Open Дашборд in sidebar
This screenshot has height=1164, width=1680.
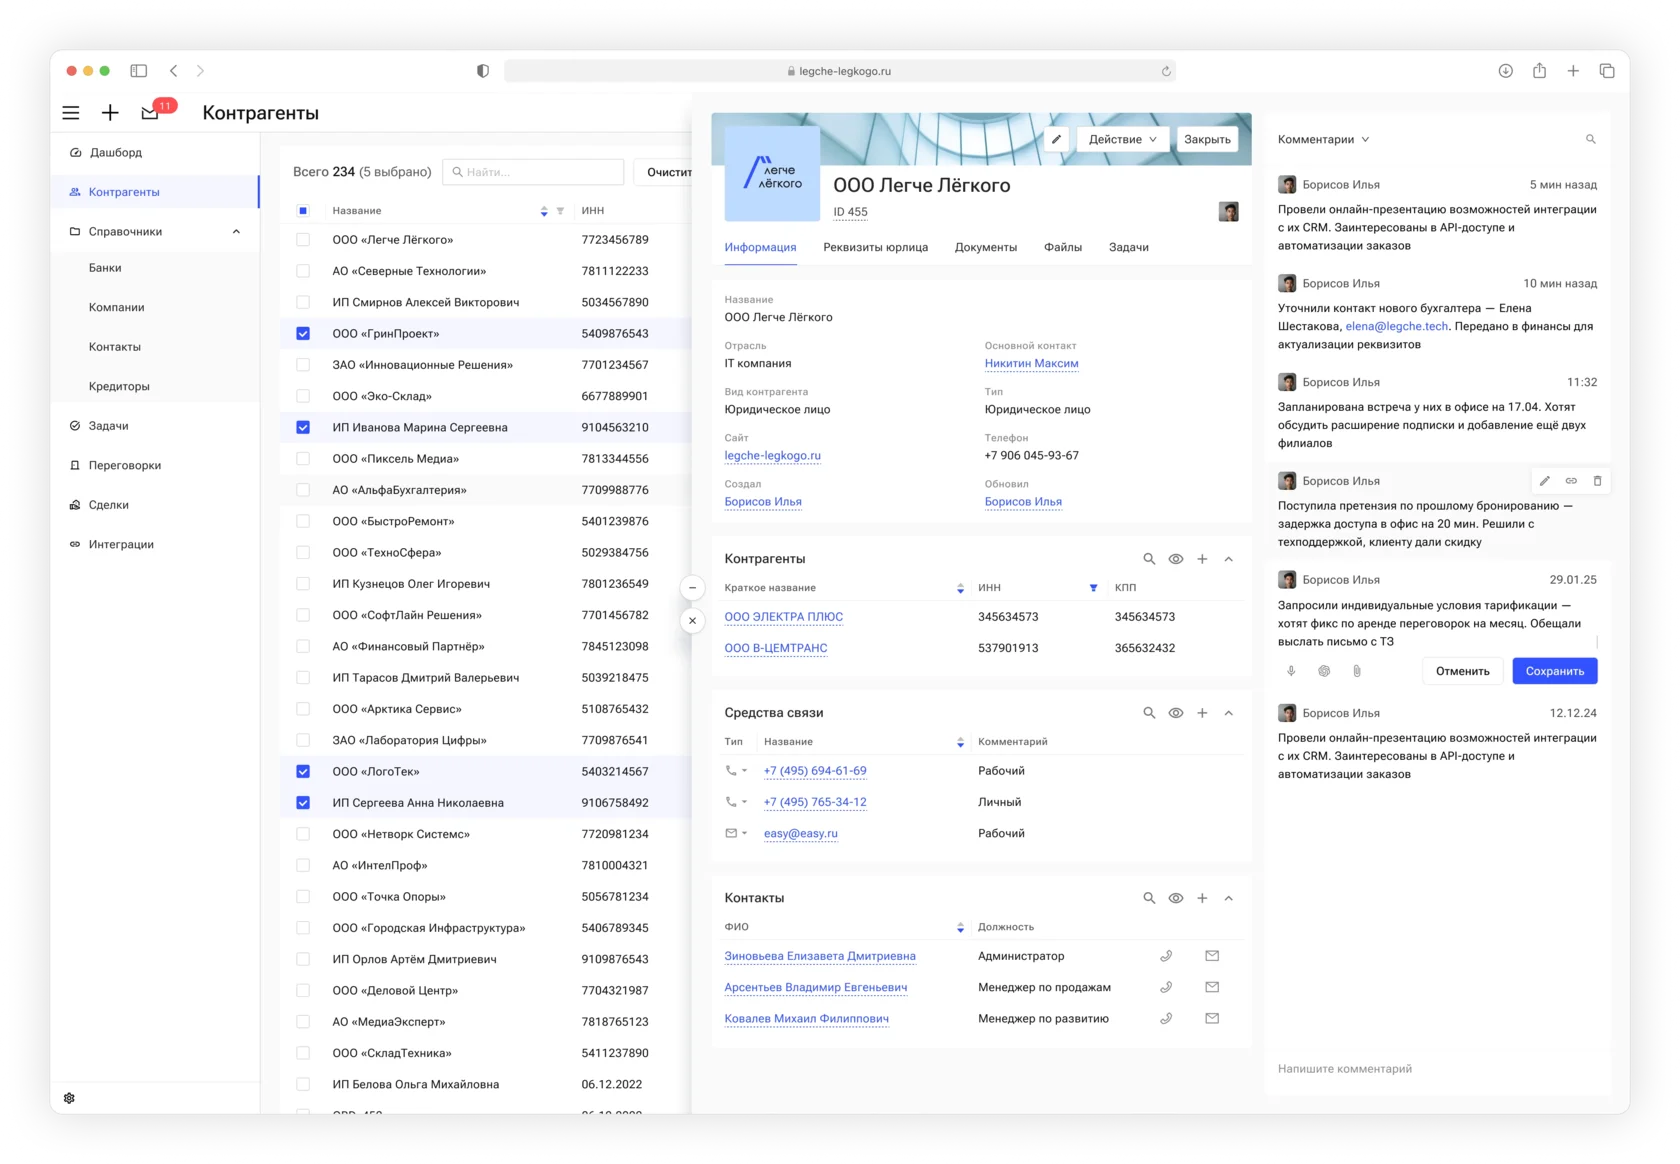pyautogui.click(x=155, y=153)
